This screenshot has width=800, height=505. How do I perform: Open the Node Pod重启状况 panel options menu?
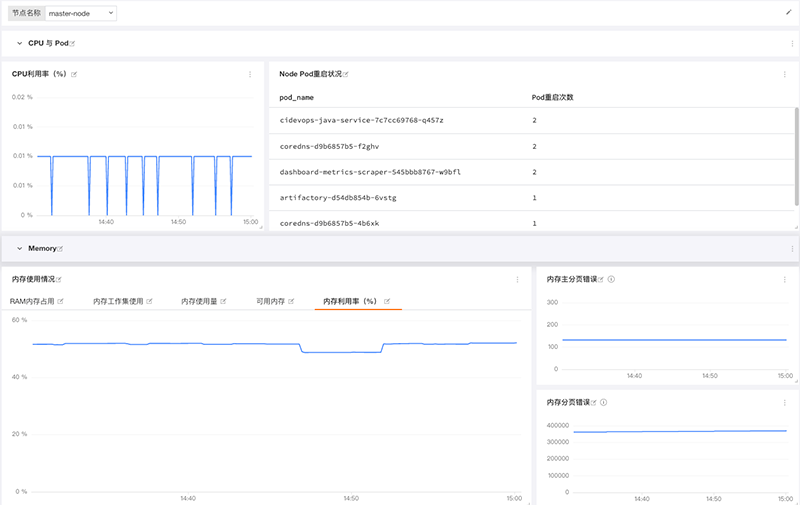tap(784, 74)
